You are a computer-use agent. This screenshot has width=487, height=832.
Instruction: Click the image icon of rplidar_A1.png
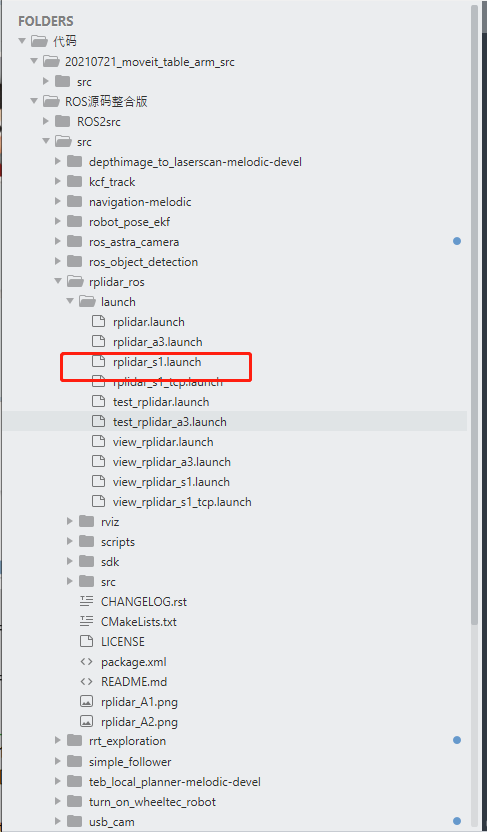[86, 701]
